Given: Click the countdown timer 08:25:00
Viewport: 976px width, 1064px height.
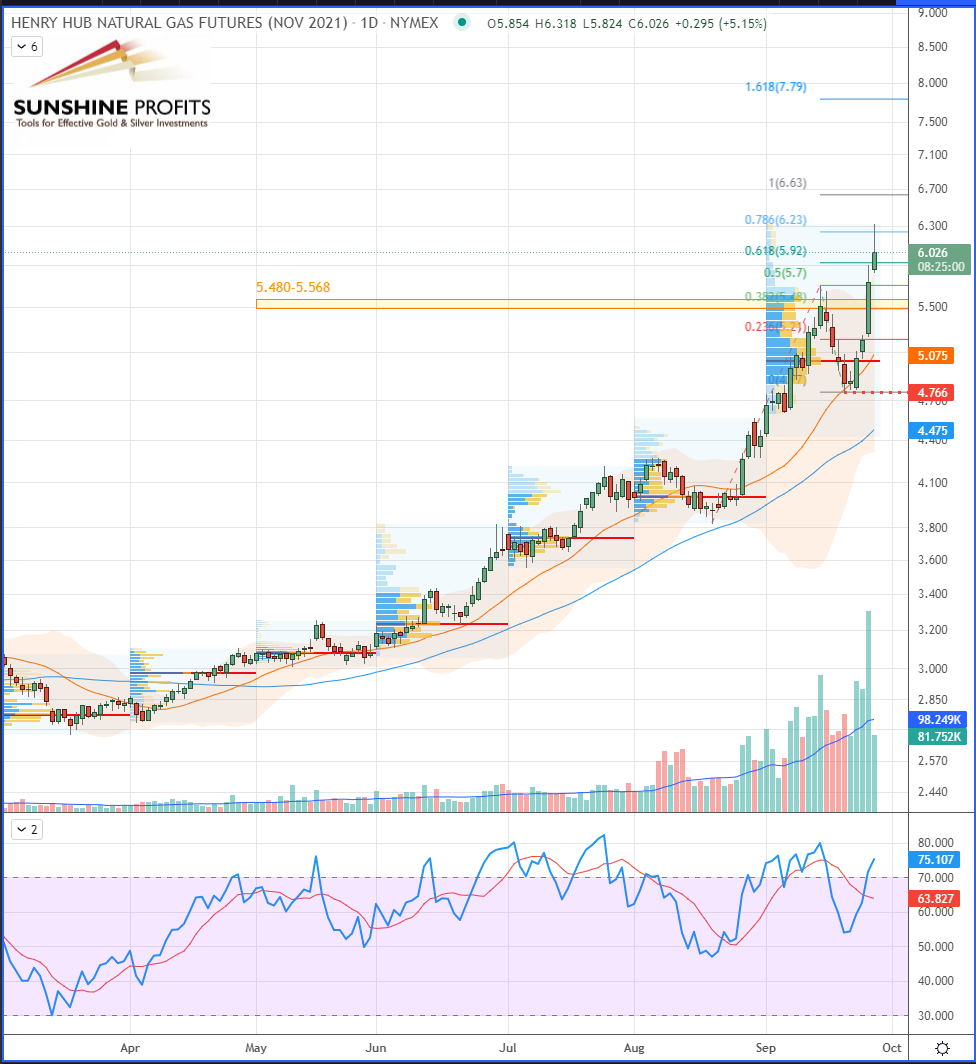Looking at the screenshot, I should (941, 267).
